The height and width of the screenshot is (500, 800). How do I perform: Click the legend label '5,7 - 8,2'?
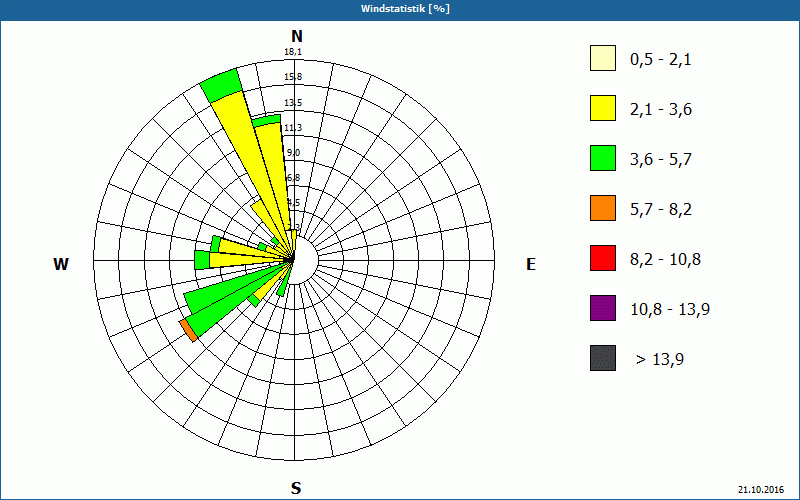[x=661, y=210]
